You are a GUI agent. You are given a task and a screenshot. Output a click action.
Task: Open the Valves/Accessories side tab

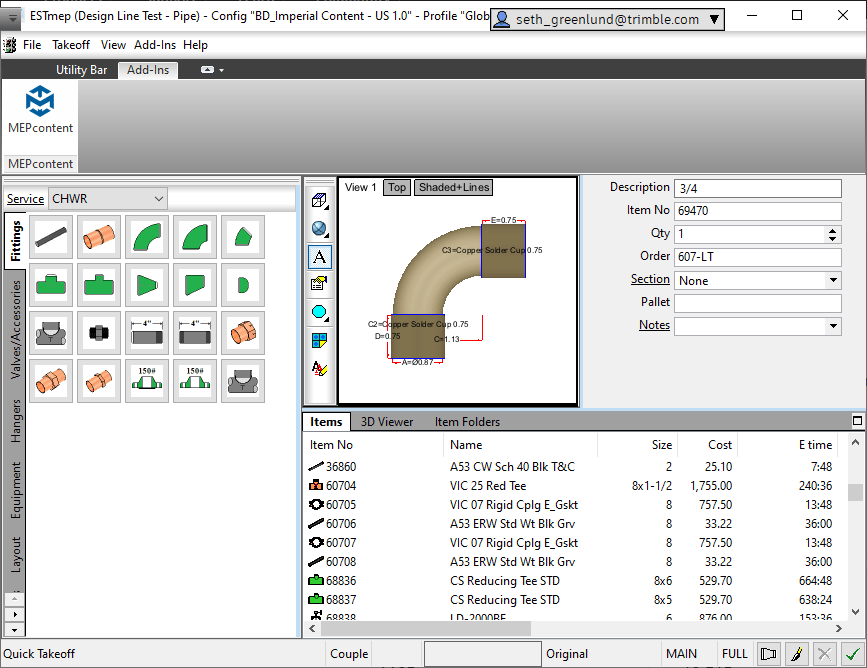tap(15, 330)
